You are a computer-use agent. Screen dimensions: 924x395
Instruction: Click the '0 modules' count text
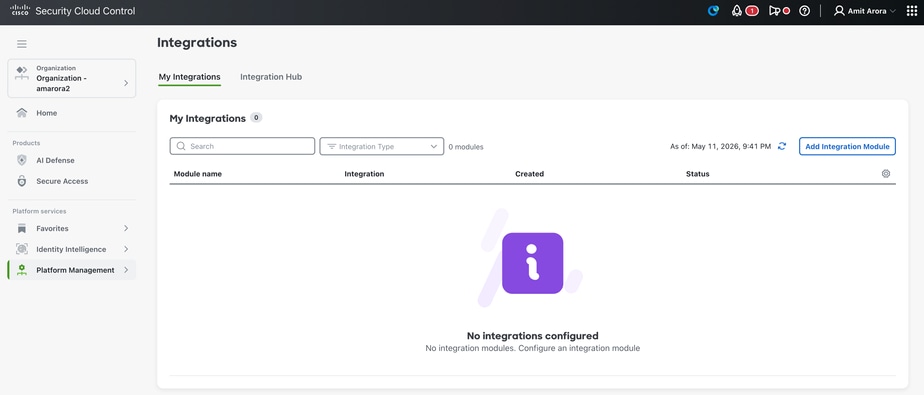[466, 147]
